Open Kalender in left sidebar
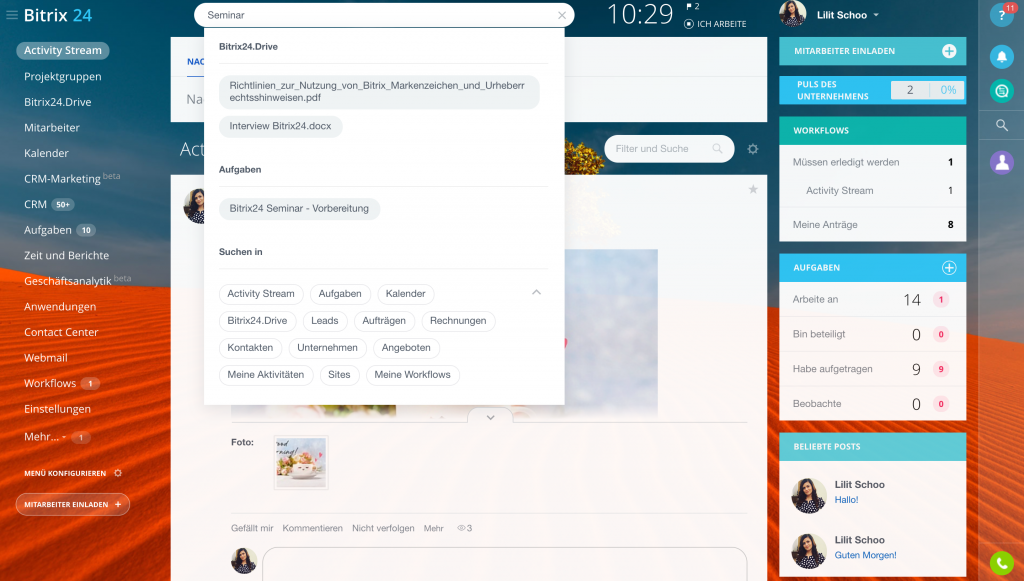 click(x=46, y=153)
